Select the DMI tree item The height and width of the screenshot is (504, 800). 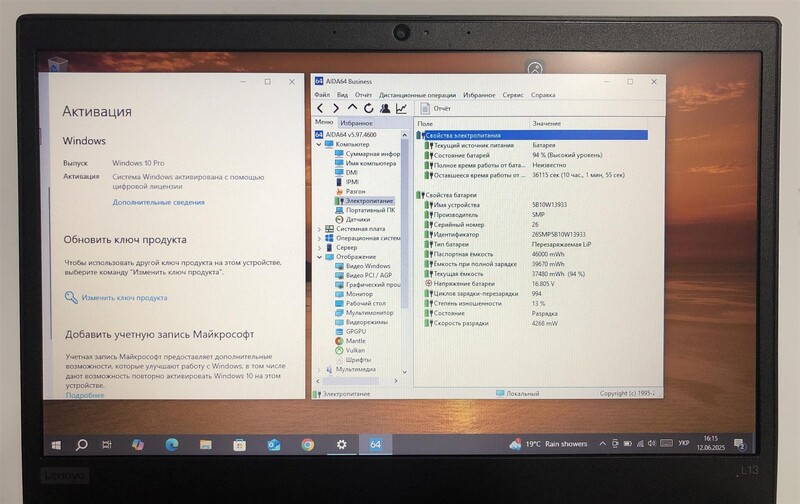(x=346, y=172)
